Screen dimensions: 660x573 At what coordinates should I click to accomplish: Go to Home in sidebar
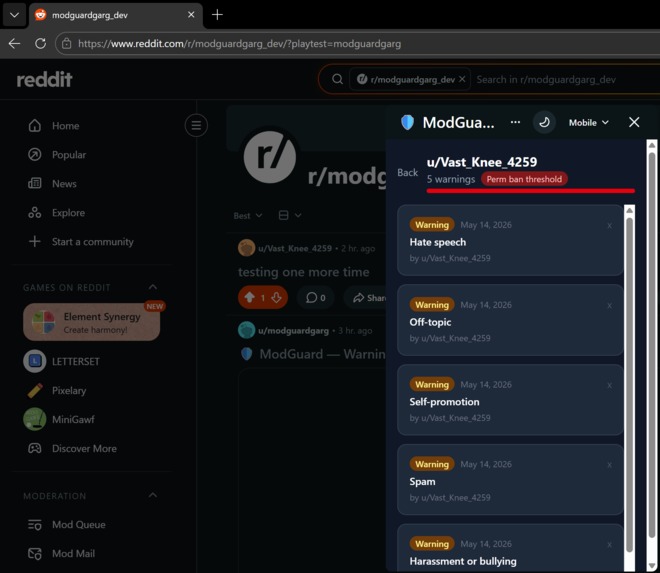click(x=65, y=125)
